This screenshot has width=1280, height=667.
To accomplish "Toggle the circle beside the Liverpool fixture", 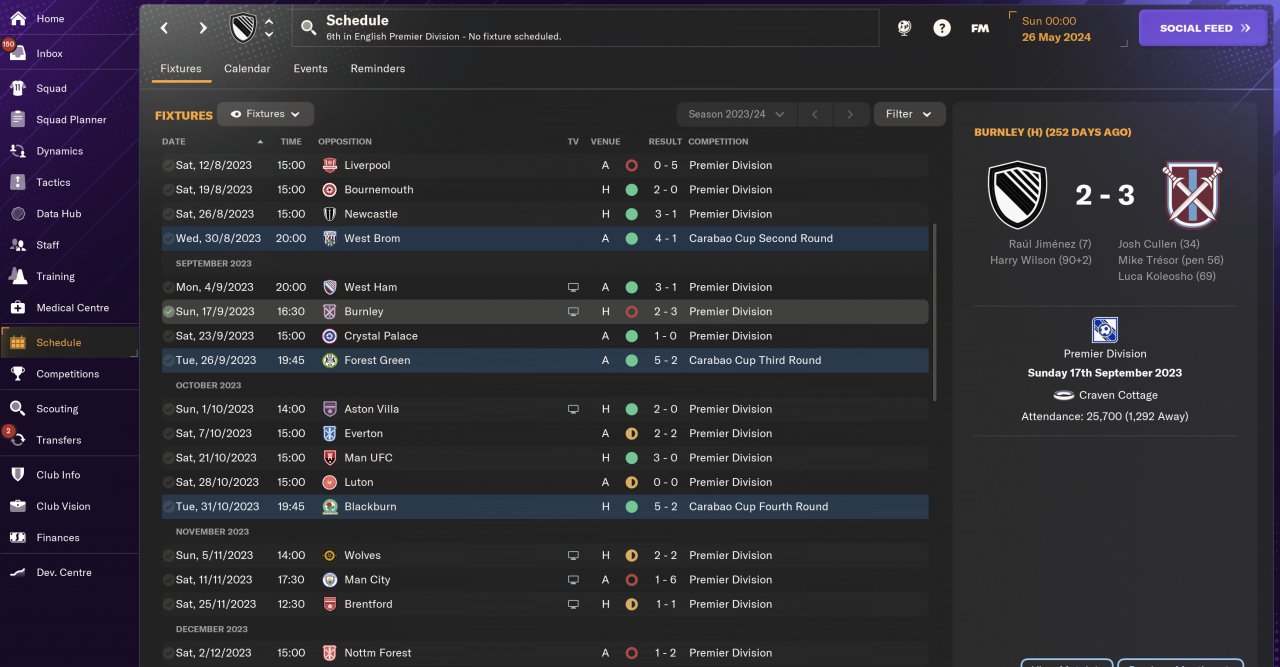I will click(168, 165).
